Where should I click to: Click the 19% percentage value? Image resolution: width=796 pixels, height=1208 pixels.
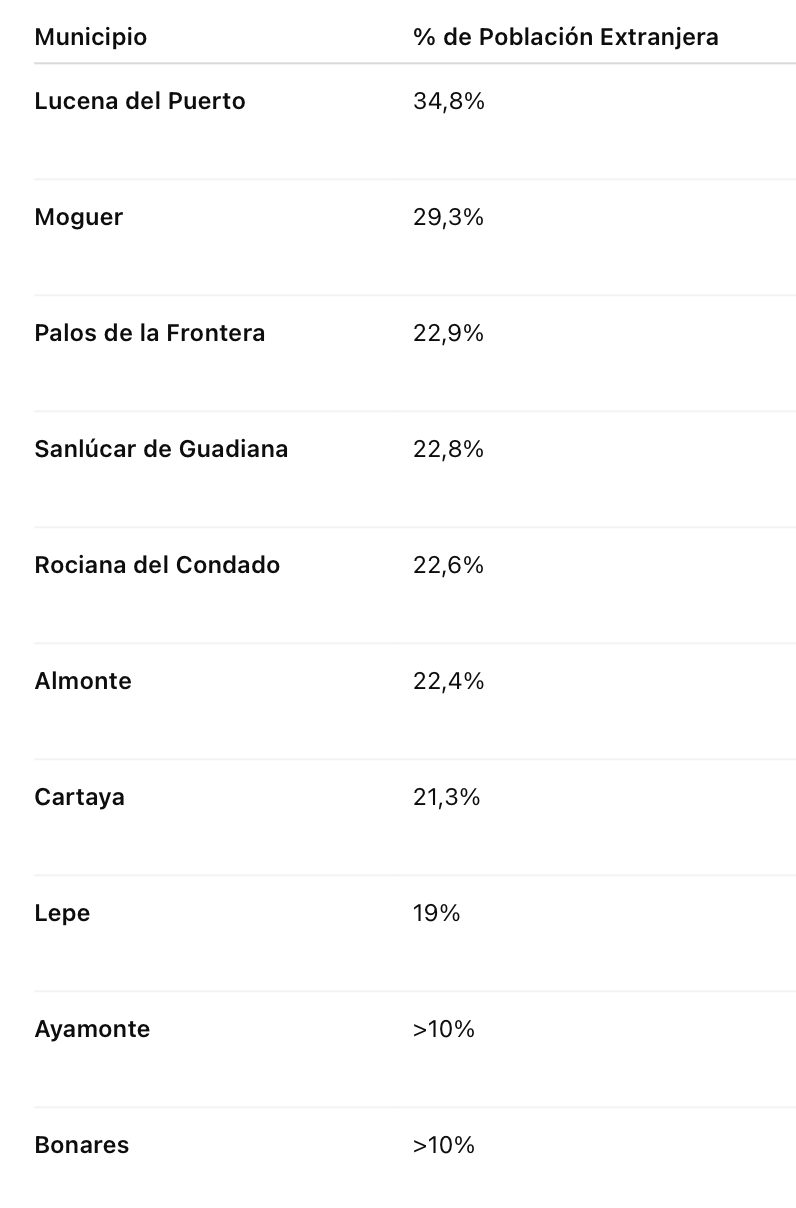click(x=436, y=913)
